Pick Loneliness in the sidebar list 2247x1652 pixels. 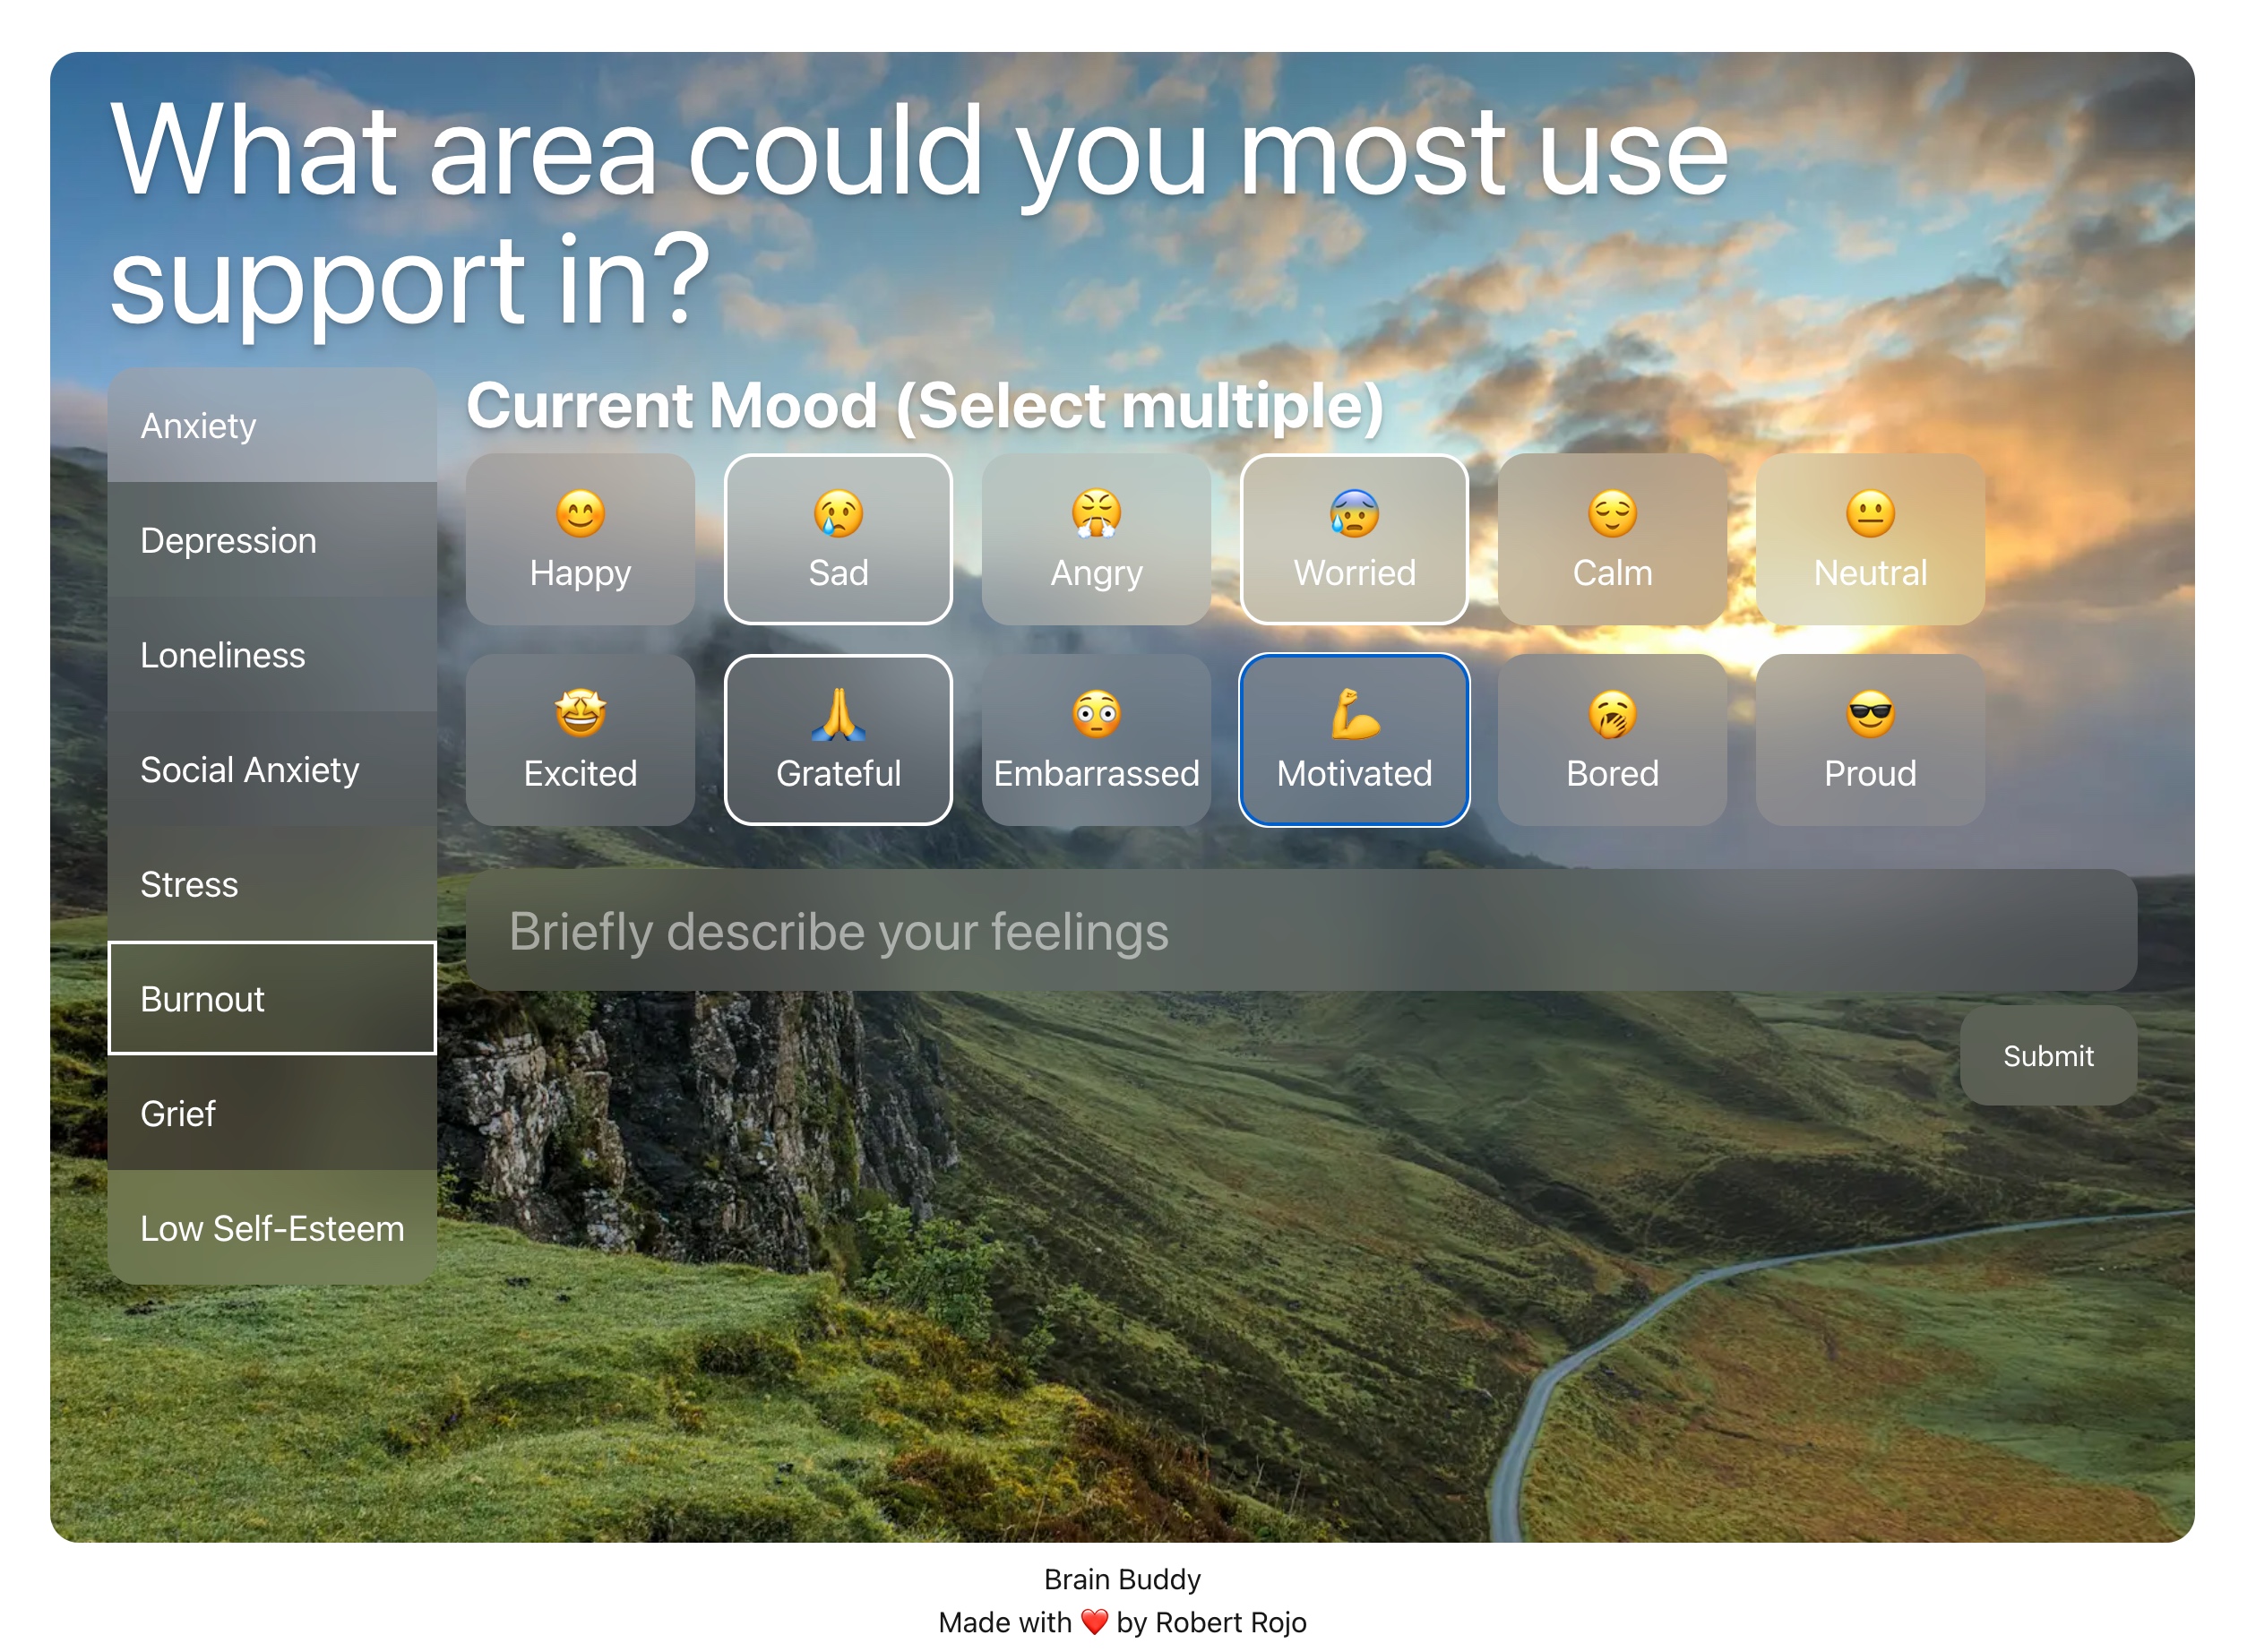pos(272,655)
